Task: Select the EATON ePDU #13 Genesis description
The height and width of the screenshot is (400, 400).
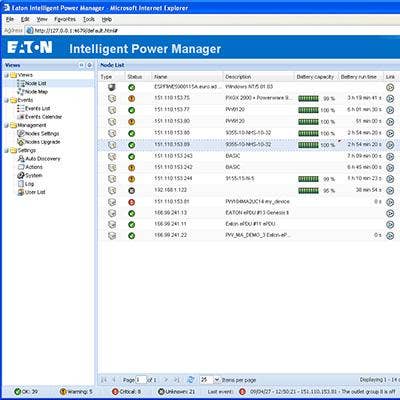Action: 257,213
